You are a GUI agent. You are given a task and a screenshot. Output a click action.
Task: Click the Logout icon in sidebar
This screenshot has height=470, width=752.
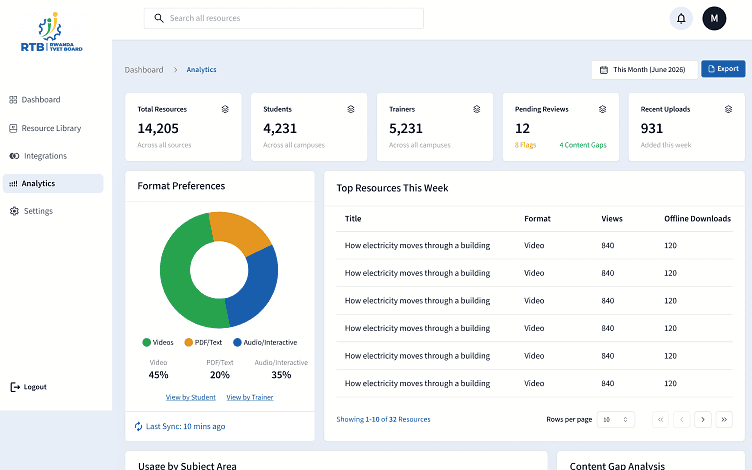(x=15, y=387)
